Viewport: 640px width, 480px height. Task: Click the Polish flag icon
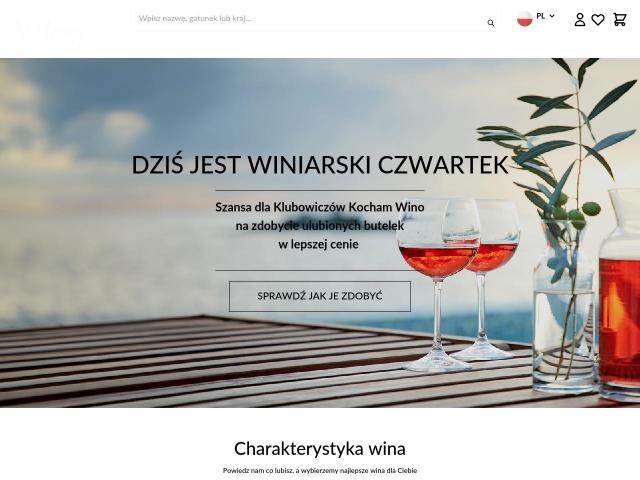pos(524,18)
